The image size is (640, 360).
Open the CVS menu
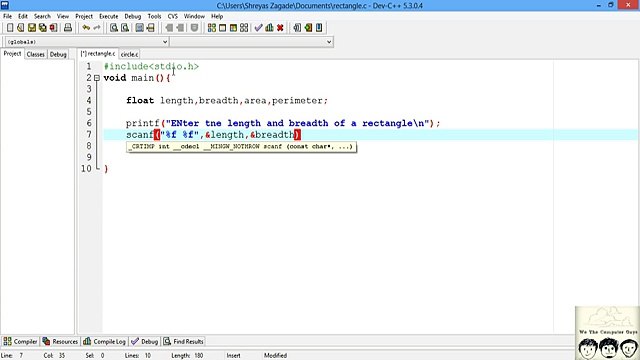[173, 16]
